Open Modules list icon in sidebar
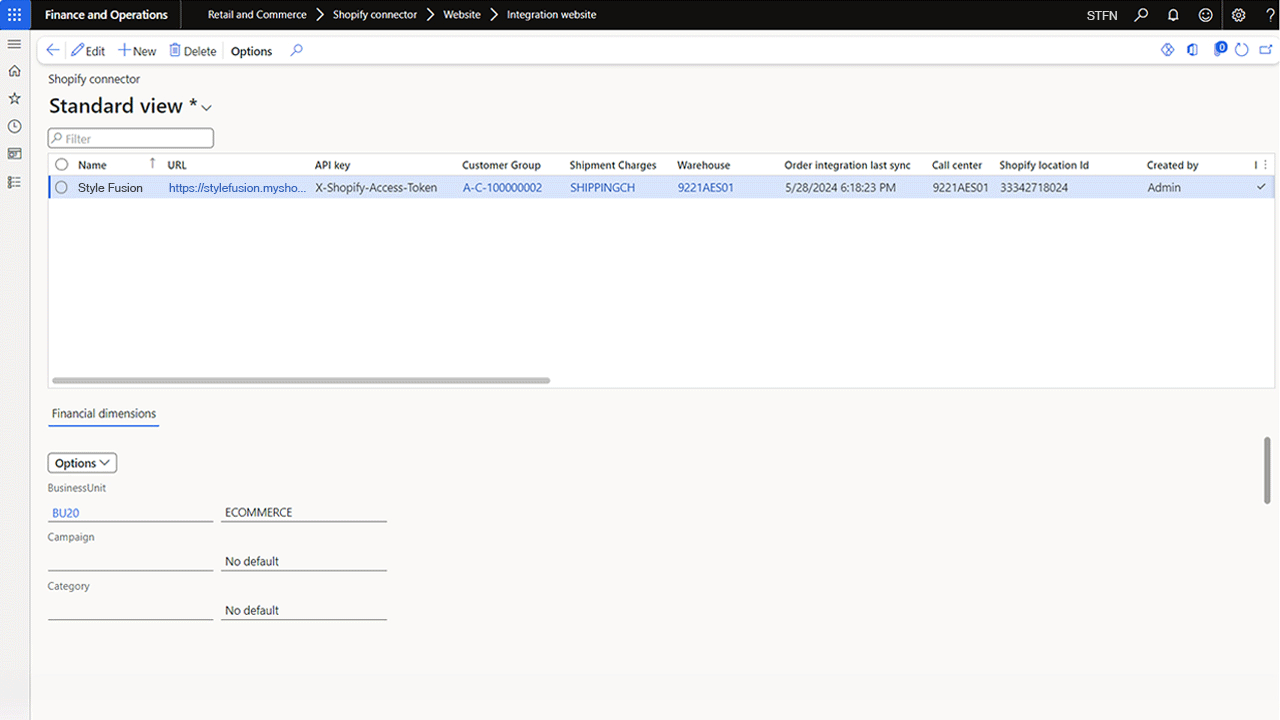The image size is (1280, 720). 14,182
